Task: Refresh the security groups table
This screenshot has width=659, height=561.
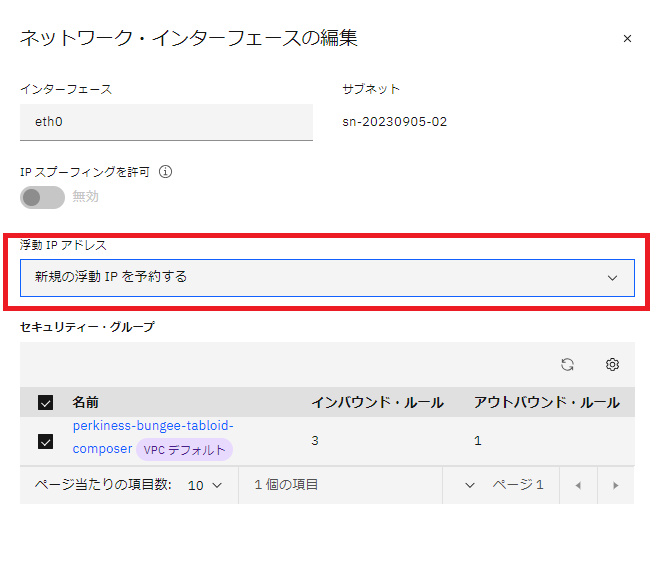Action: click(x=567, y=364)
